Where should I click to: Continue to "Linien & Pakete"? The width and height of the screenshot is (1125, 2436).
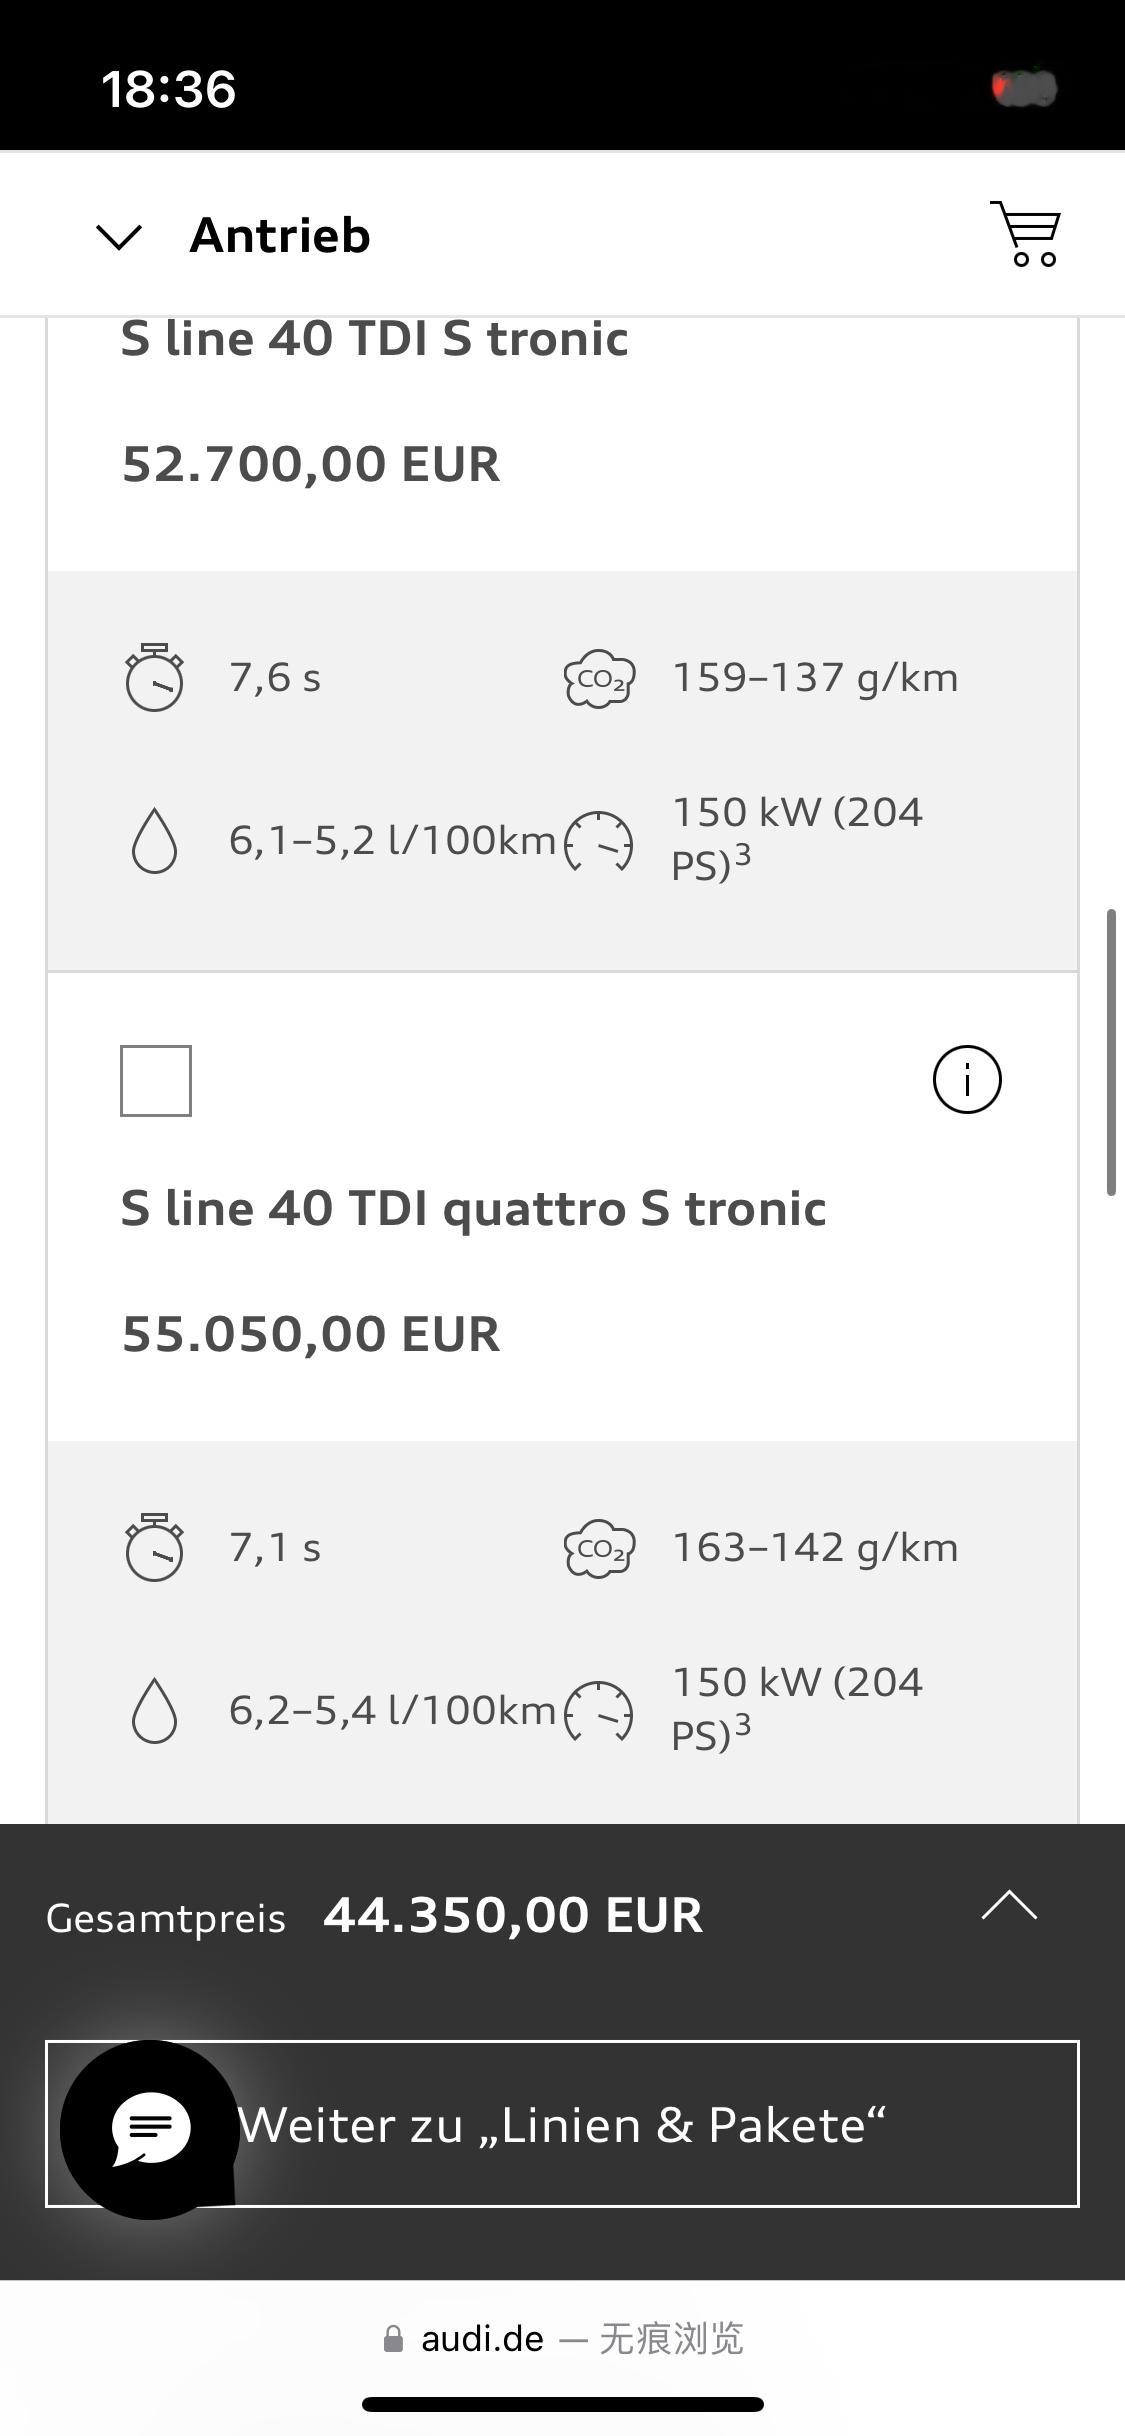coord(562,2124)
